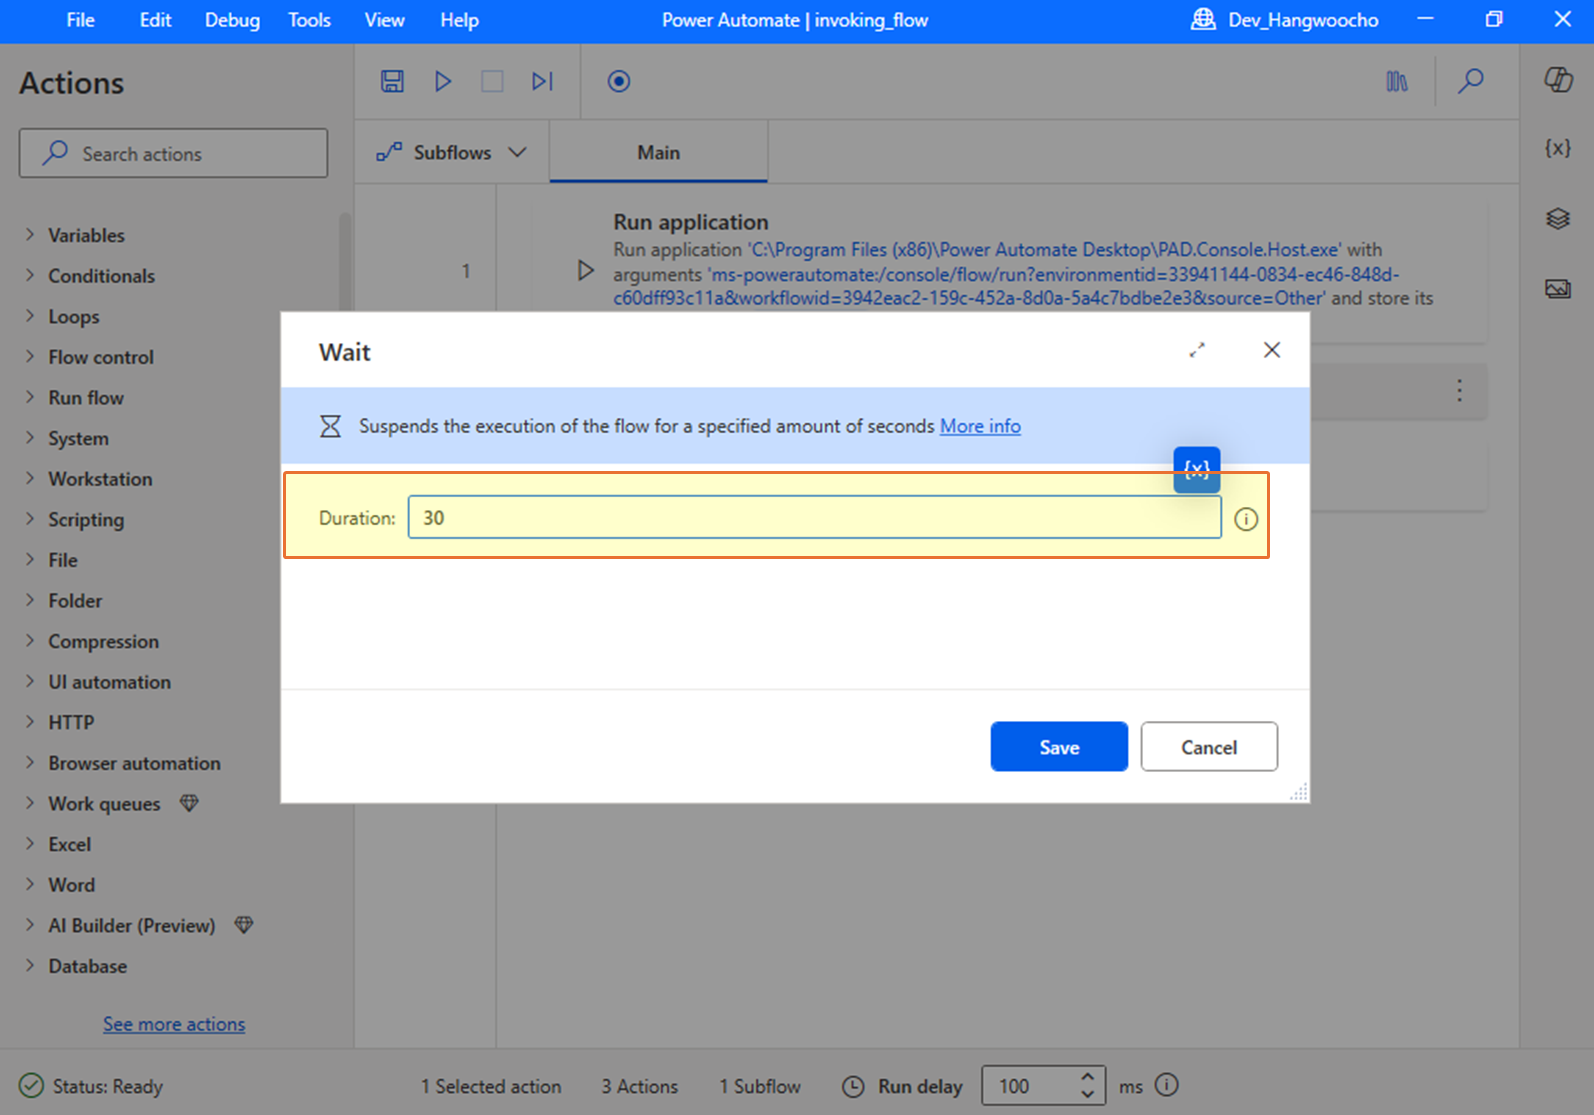This screenshot has height=1115, width=1594.
Task: Expand the Folder action group
Action: (x=30, y=600)
